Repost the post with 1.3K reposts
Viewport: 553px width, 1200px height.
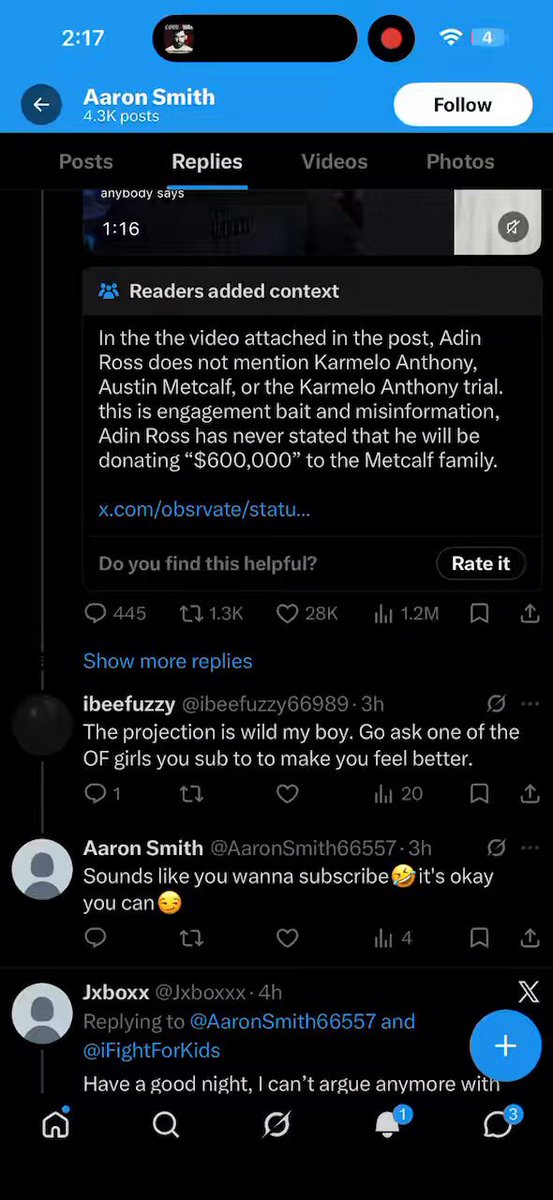point(210,613)
